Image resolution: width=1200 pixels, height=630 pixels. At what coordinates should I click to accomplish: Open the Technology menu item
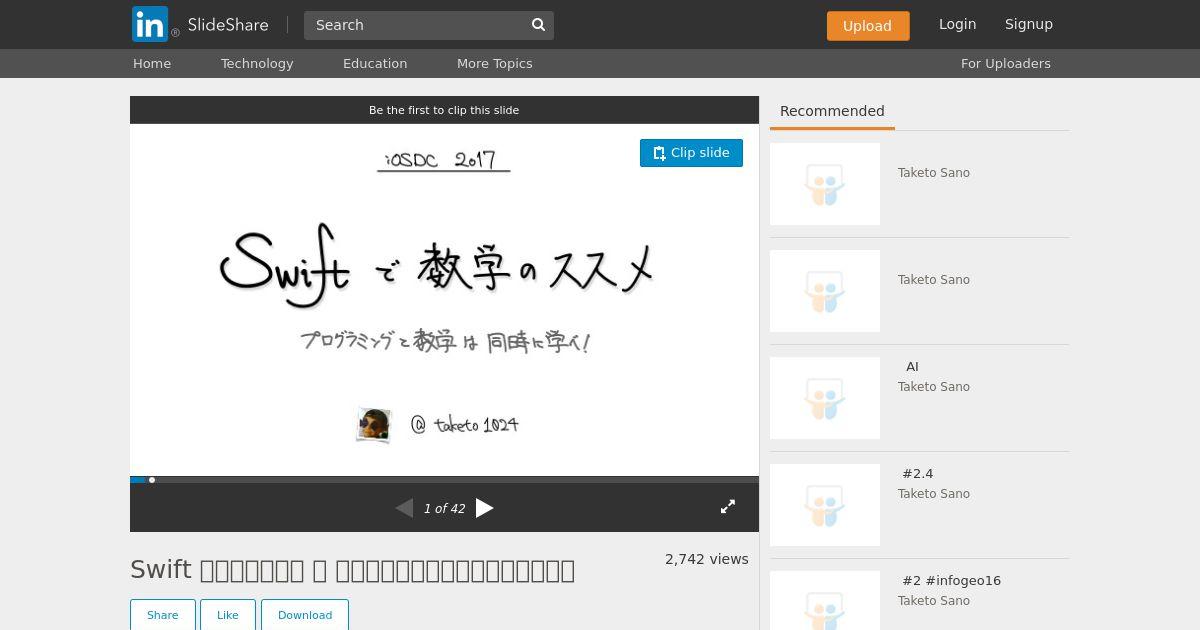click(257, 63)
